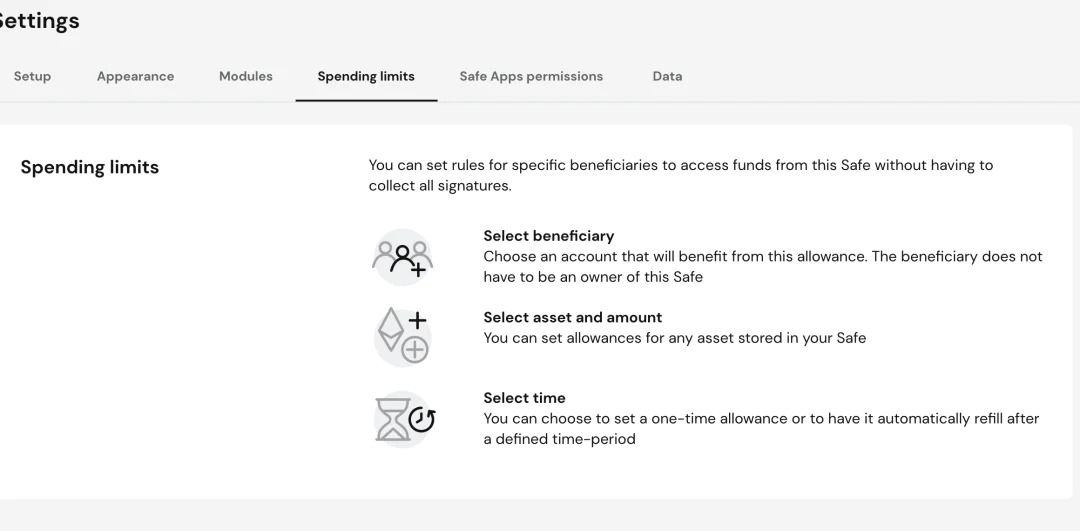The height and width of the screenshot is (531, 1080).
Task: Click the circled plus in asset icon
Action: pyautogui.click(x=415, y=350)
